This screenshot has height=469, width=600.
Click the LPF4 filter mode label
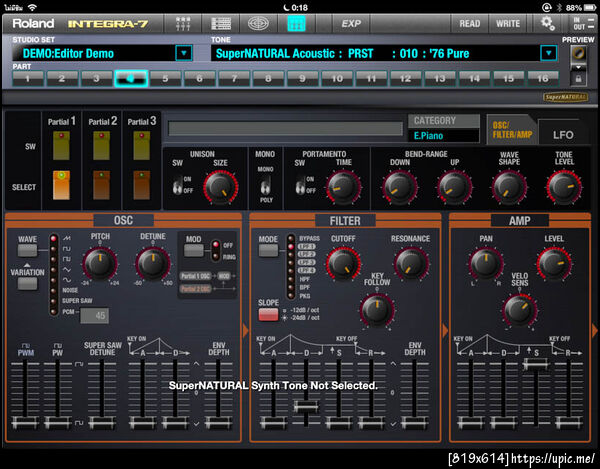point(307,270)
